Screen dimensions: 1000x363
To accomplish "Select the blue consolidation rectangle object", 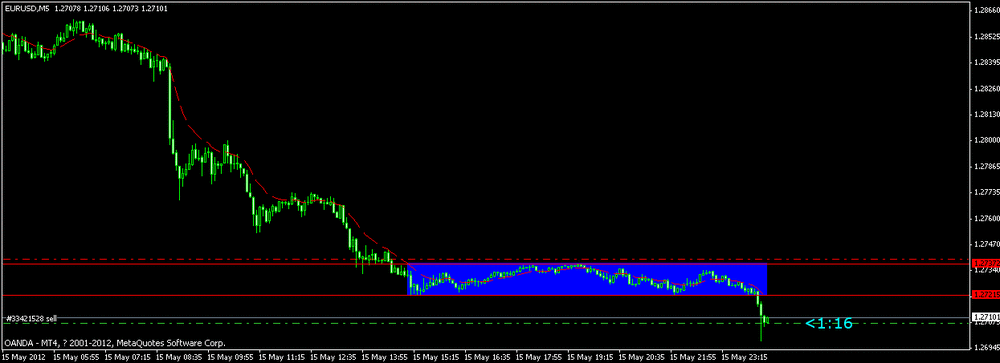I will [587, 279].
